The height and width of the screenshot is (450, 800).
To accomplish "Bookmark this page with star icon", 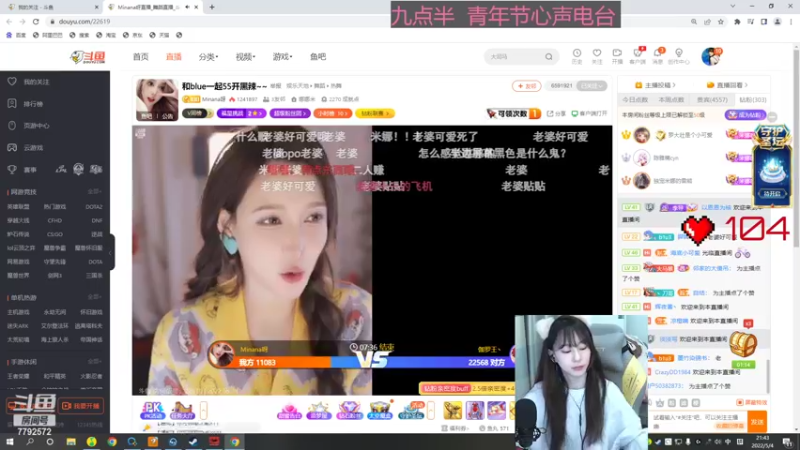I will (720, 21).
